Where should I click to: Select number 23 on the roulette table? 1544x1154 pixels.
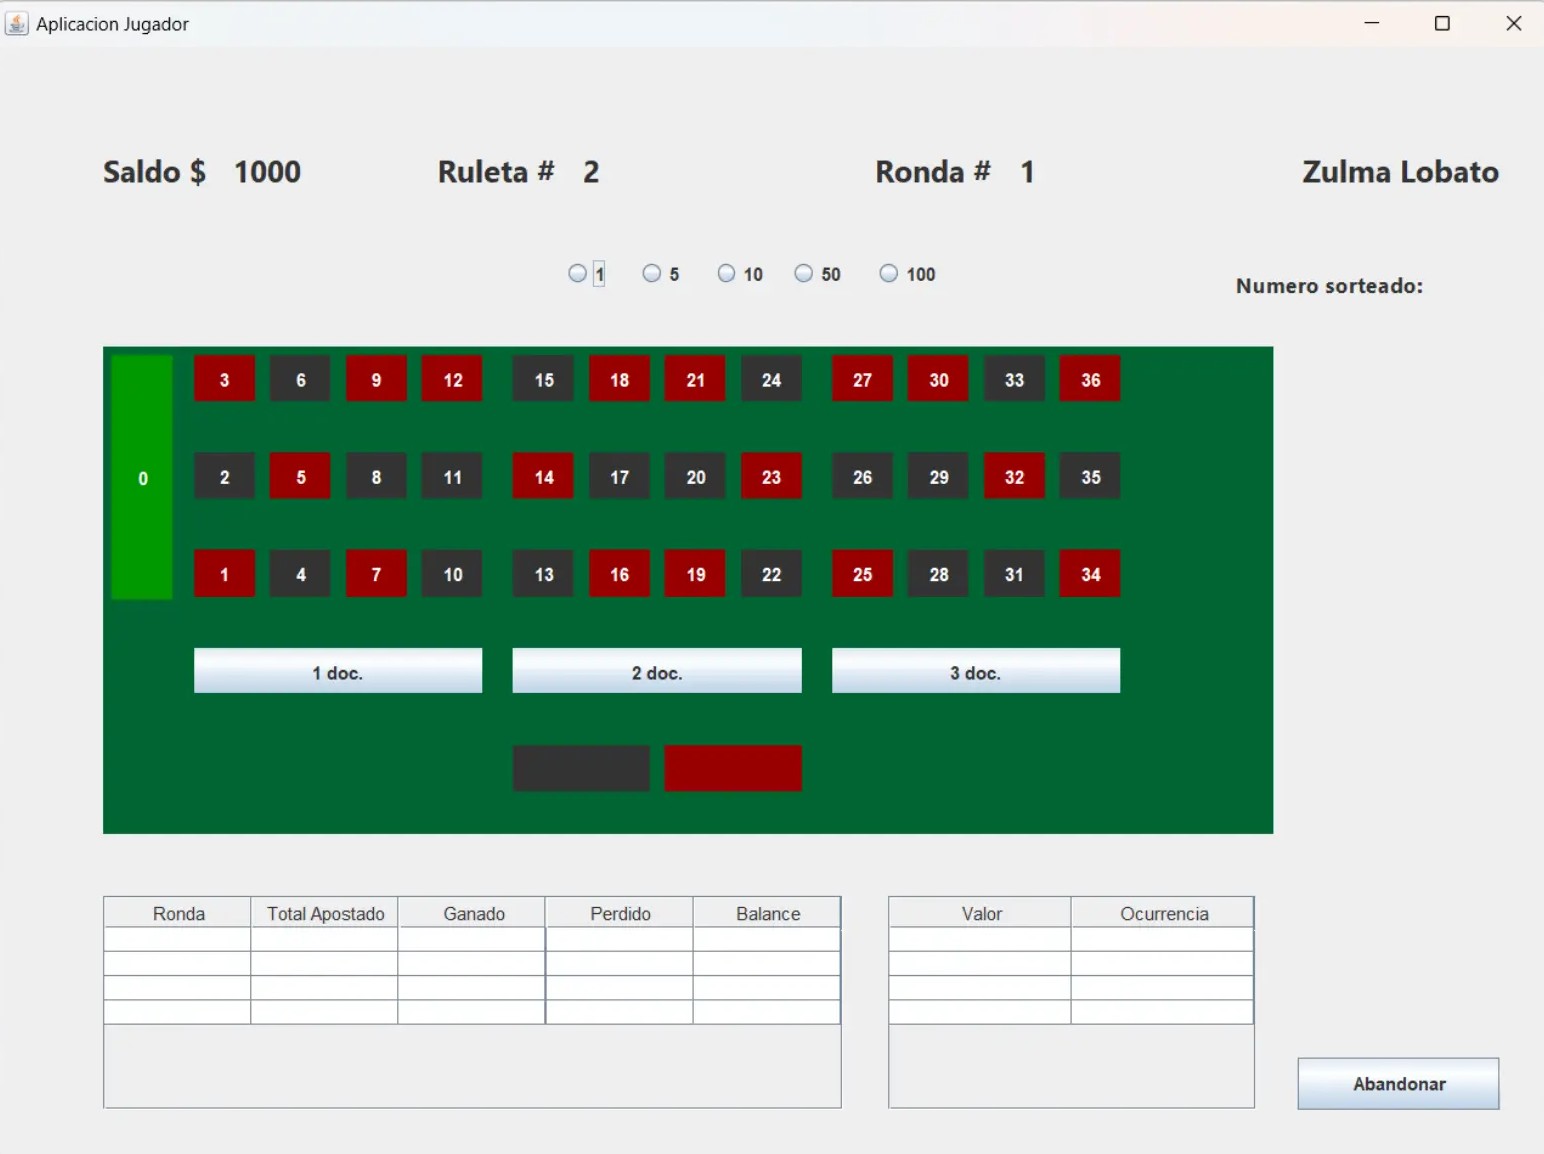(x=771, y=477)
